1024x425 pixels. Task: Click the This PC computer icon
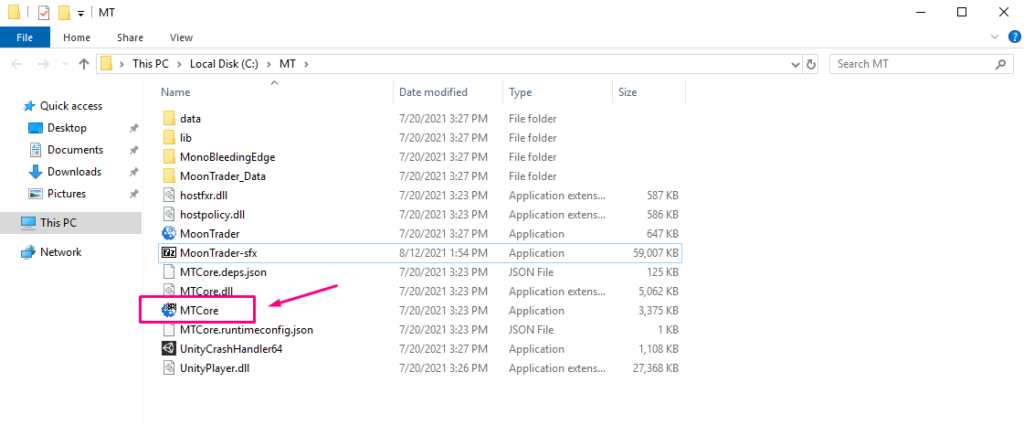(x=28, y=223)
